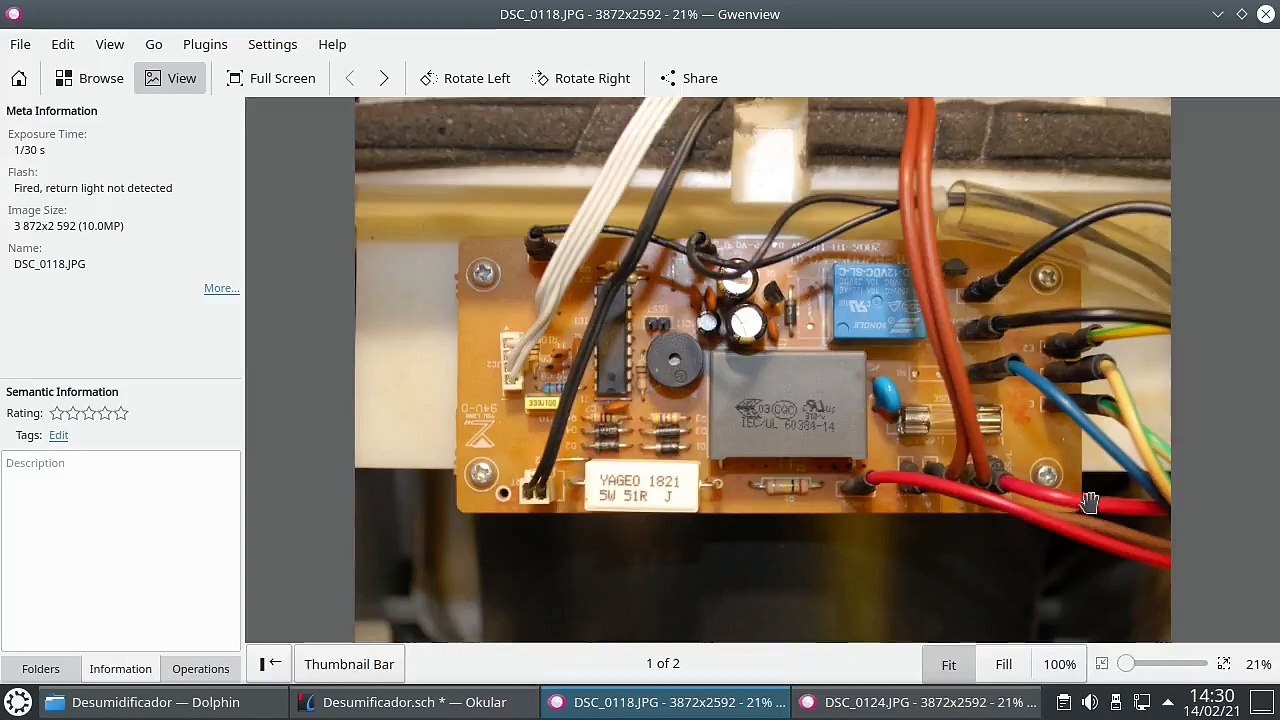Enter Full Screen mode

click(x=271, y=78)
